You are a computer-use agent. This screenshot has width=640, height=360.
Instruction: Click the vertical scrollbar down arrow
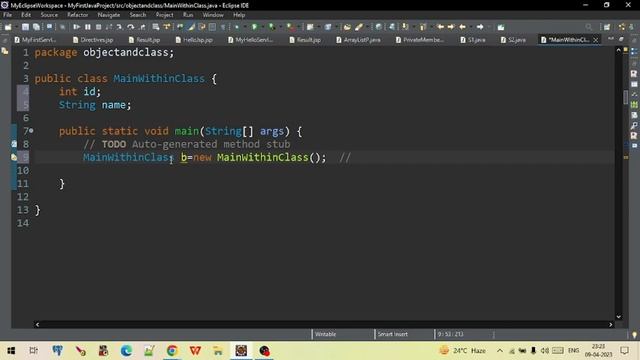(x=618, y=317)
